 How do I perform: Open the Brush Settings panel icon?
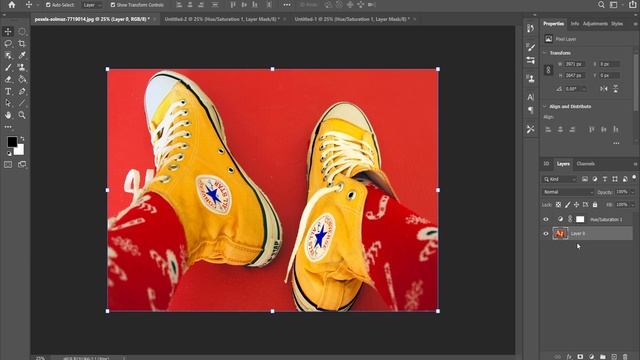coord(531,47)
